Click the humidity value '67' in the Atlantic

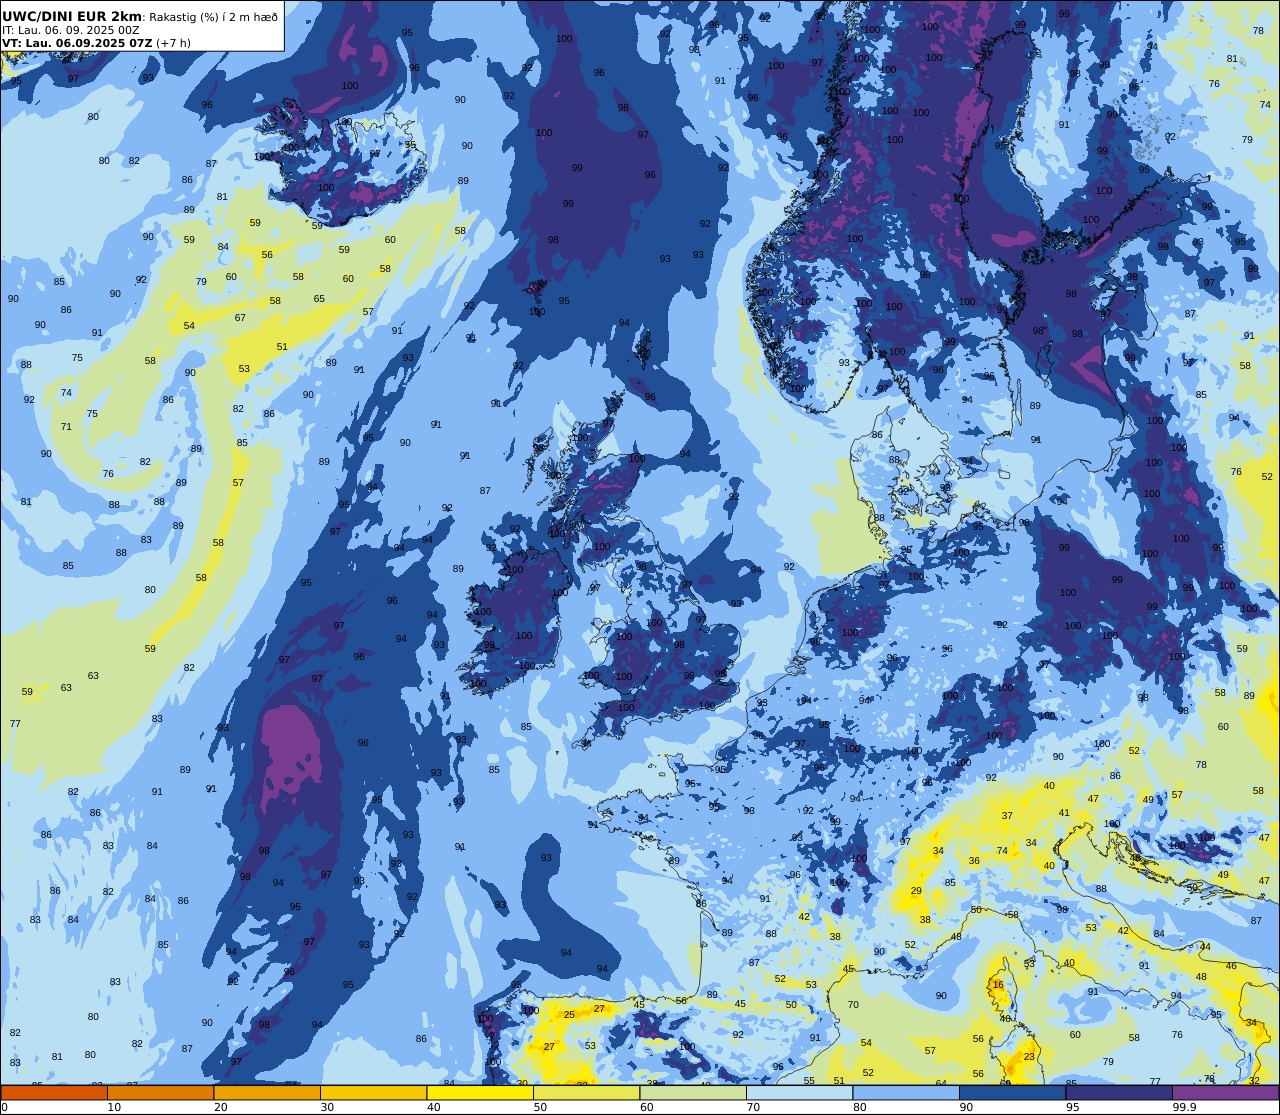[240, 318]
